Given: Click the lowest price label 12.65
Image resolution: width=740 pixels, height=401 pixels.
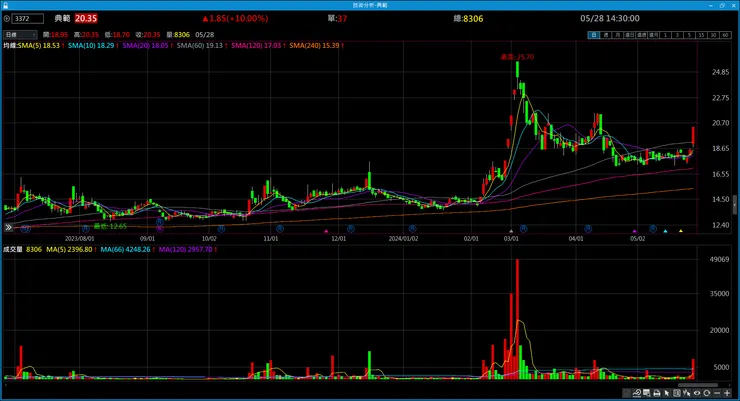Looking at the screenshot, I should coord(110,226).
